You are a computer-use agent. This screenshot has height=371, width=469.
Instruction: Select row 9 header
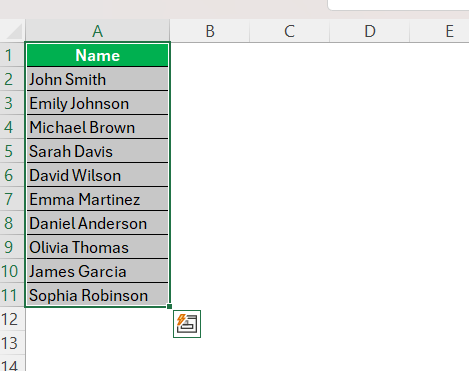[x=12, y=247]
